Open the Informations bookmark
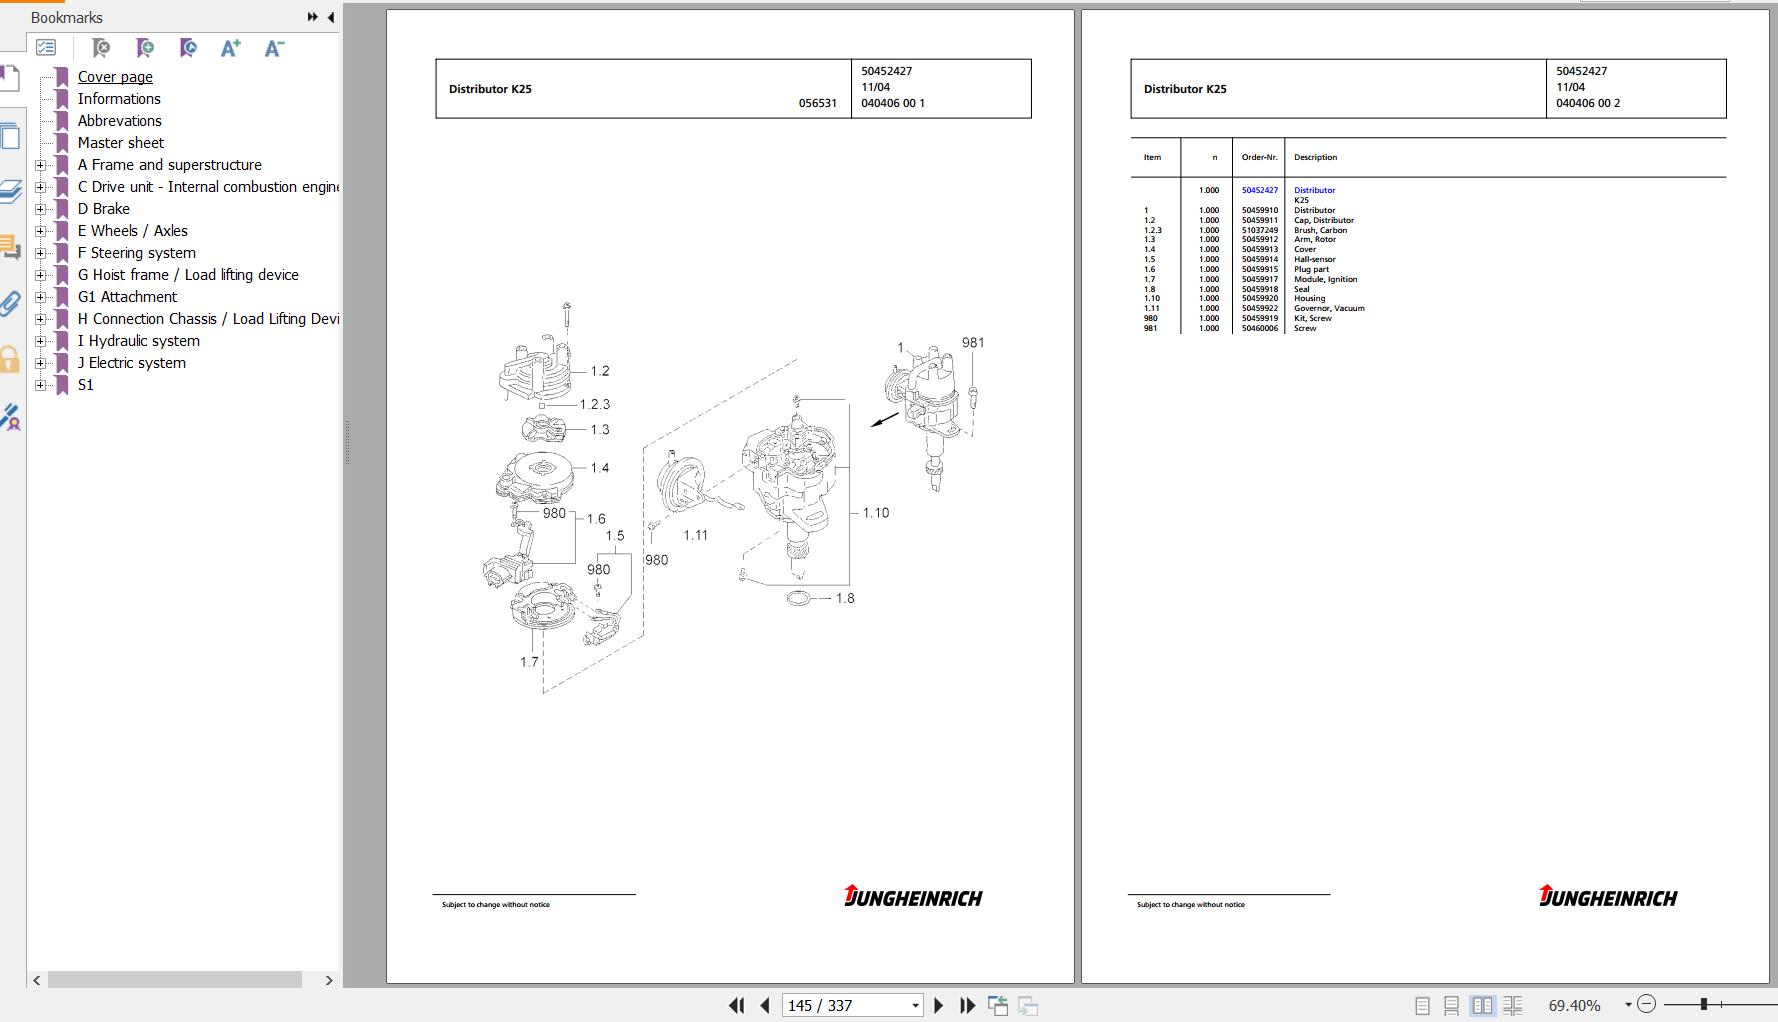The image size is (1778, 1022). point(119,99)
